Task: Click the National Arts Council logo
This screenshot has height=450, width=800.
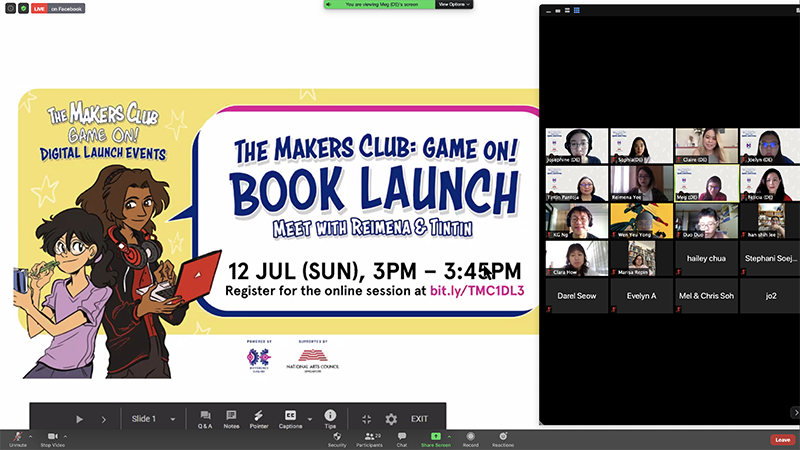Action: (313, 360)
